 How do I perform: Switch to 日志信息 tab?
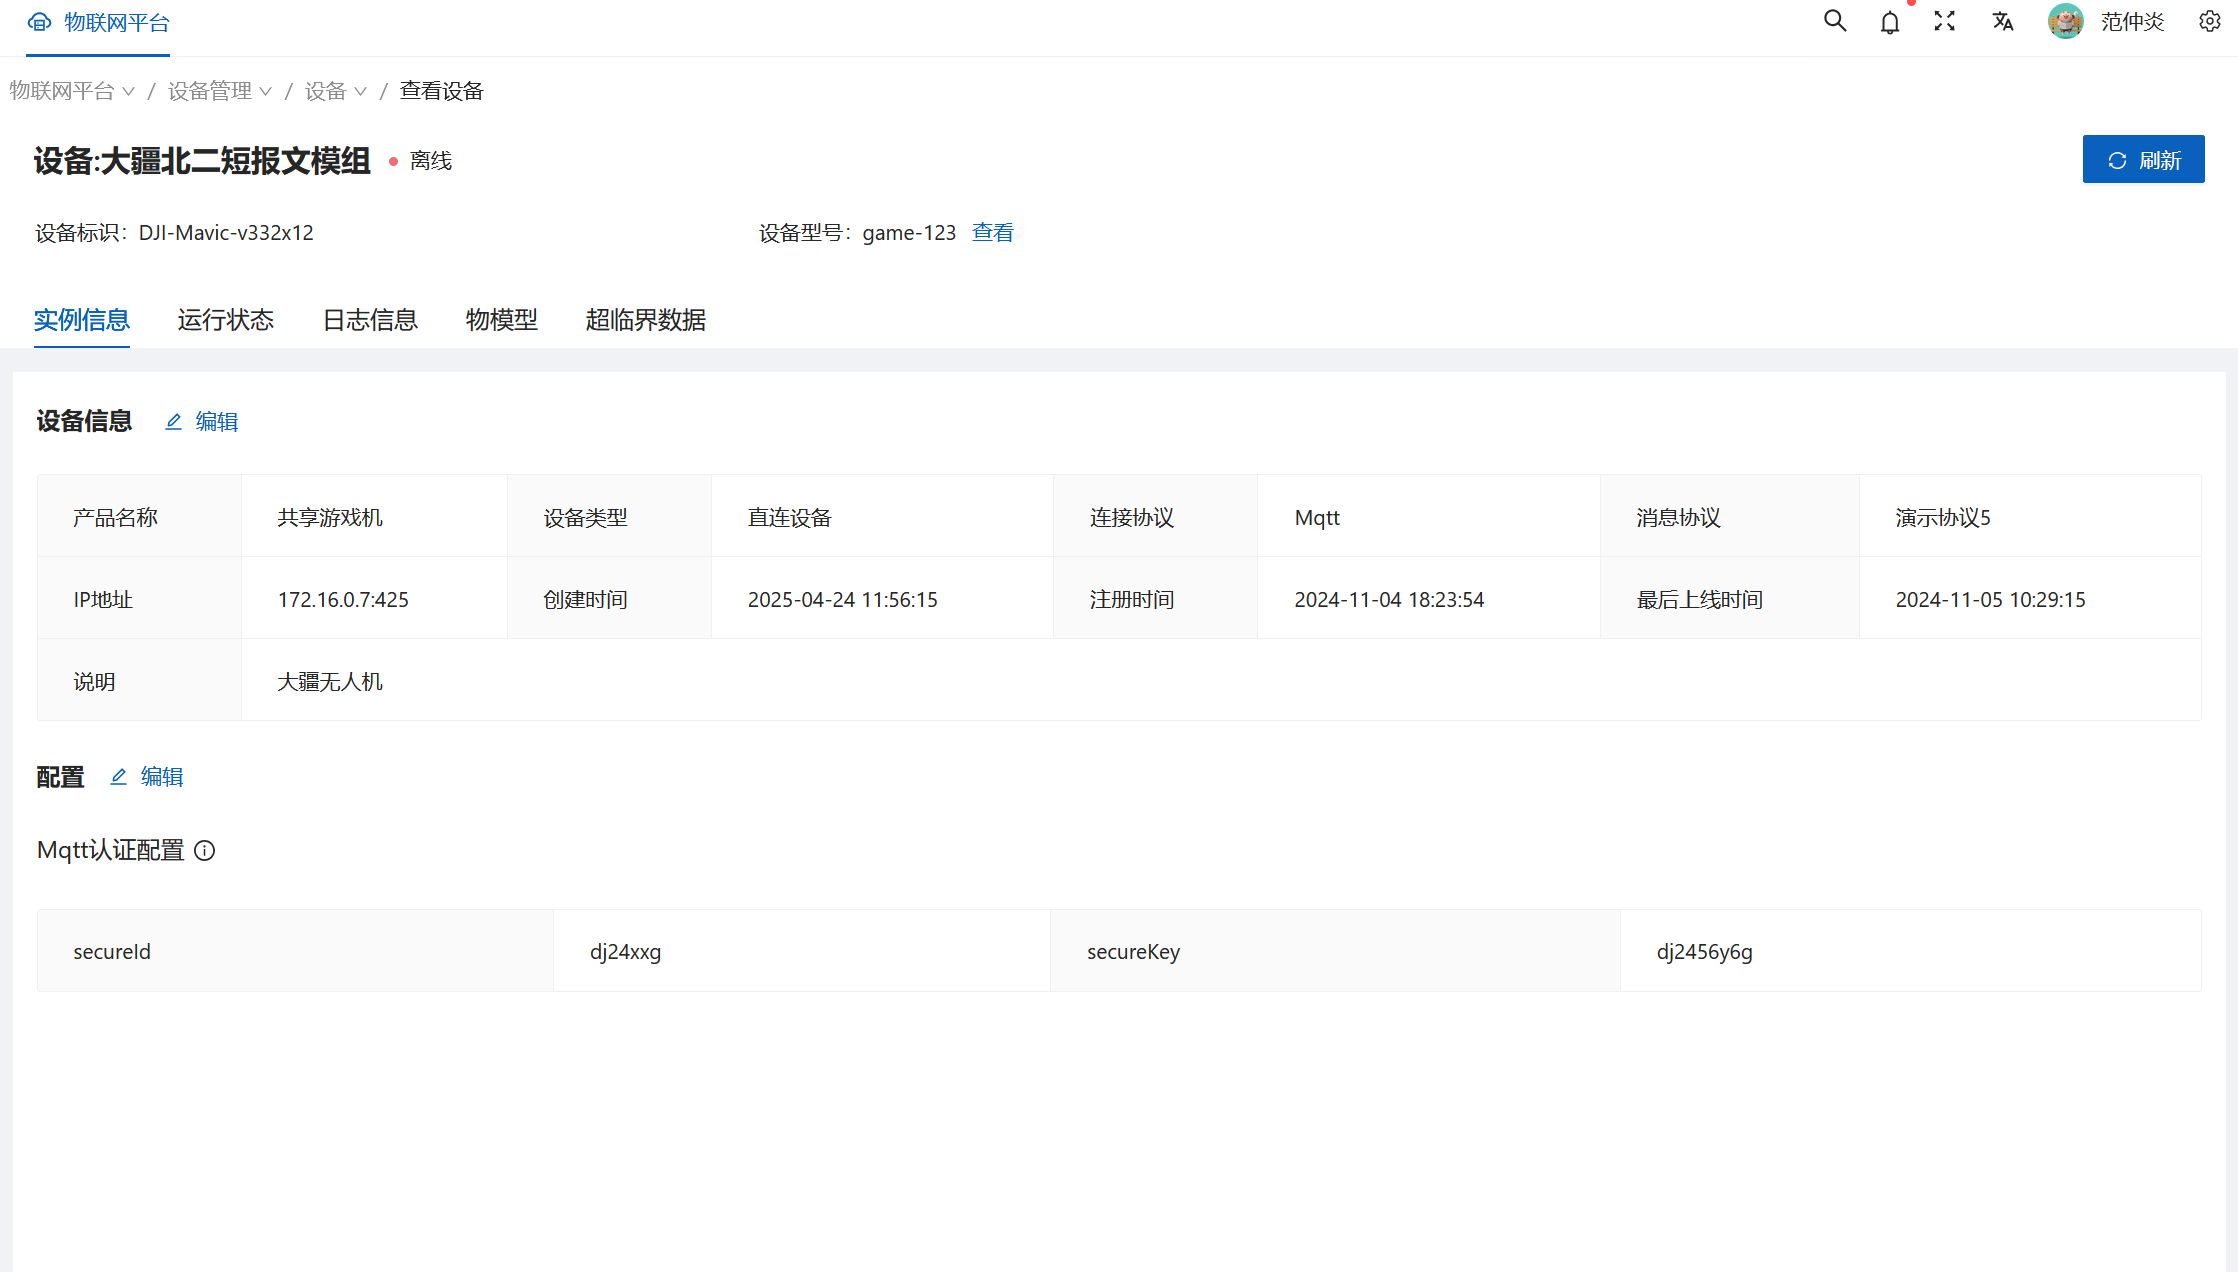coord(370,320)
